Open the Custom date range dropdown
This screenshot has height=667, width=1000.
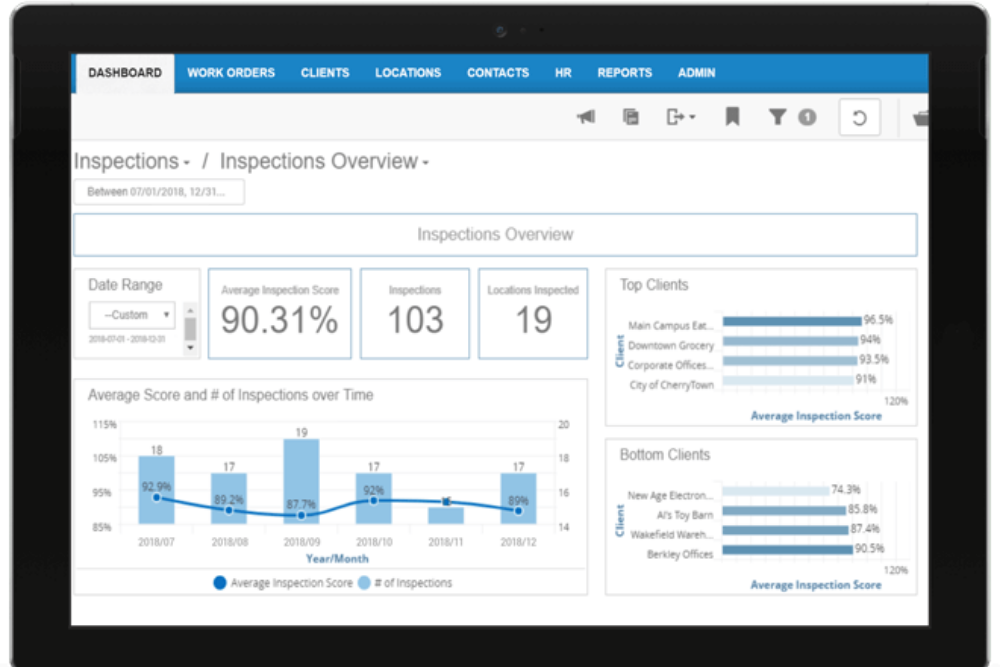coord(132,315)
